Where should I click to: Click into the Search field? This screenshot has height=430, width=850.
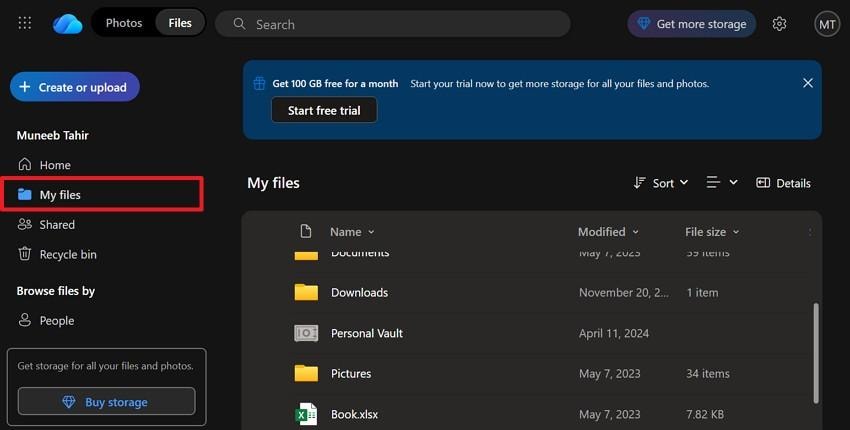393,24
